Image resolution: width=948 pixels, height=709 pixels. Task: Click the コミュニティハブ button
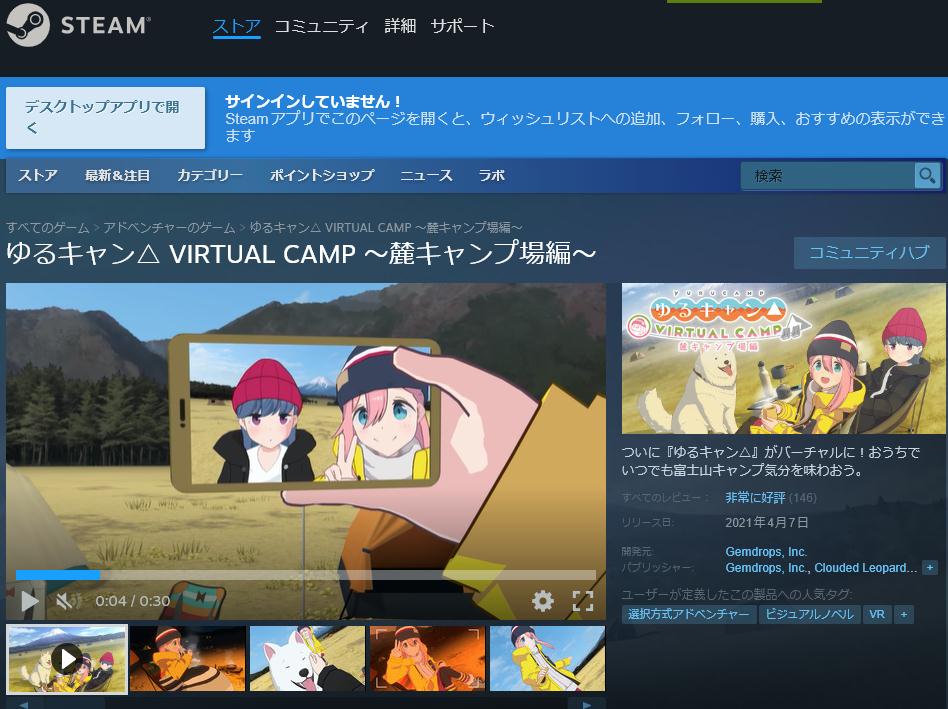(x=869, y=253)
